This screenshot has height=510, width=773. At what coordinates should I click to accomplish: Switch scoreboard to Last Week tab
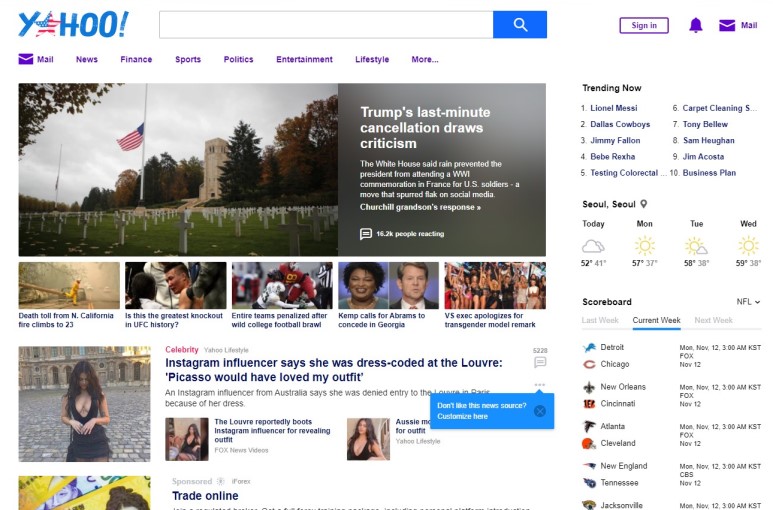point(600,320)
